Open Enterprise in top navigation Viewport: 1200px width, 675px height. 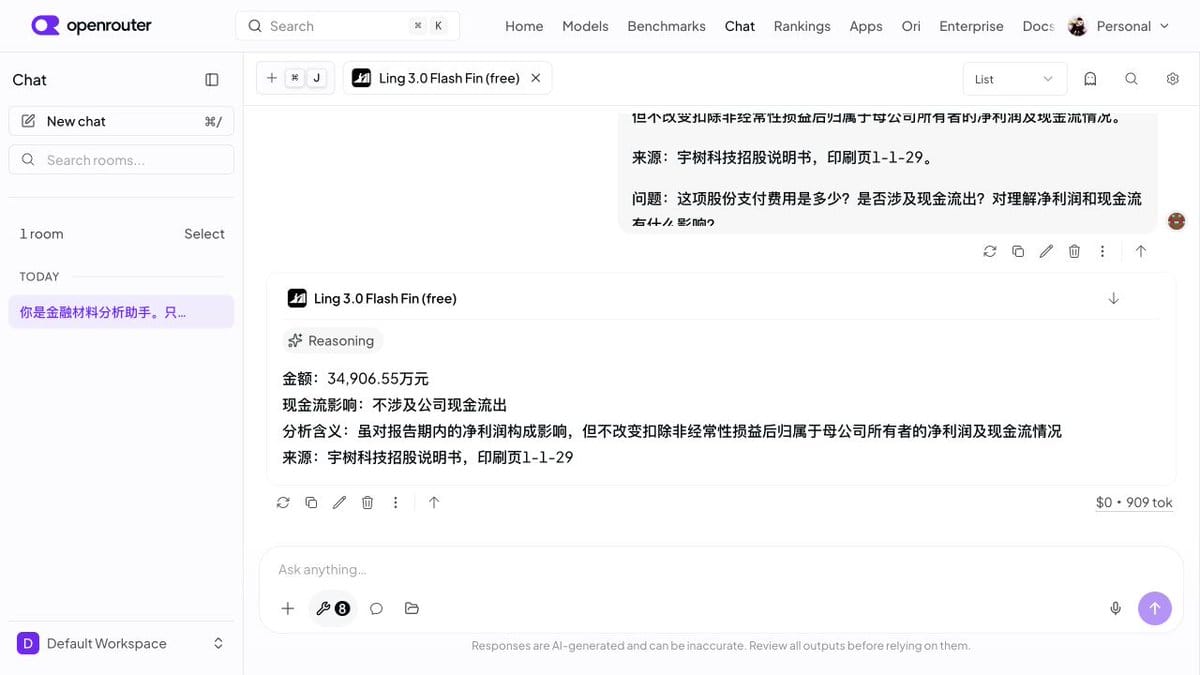(x=971, y=26)
